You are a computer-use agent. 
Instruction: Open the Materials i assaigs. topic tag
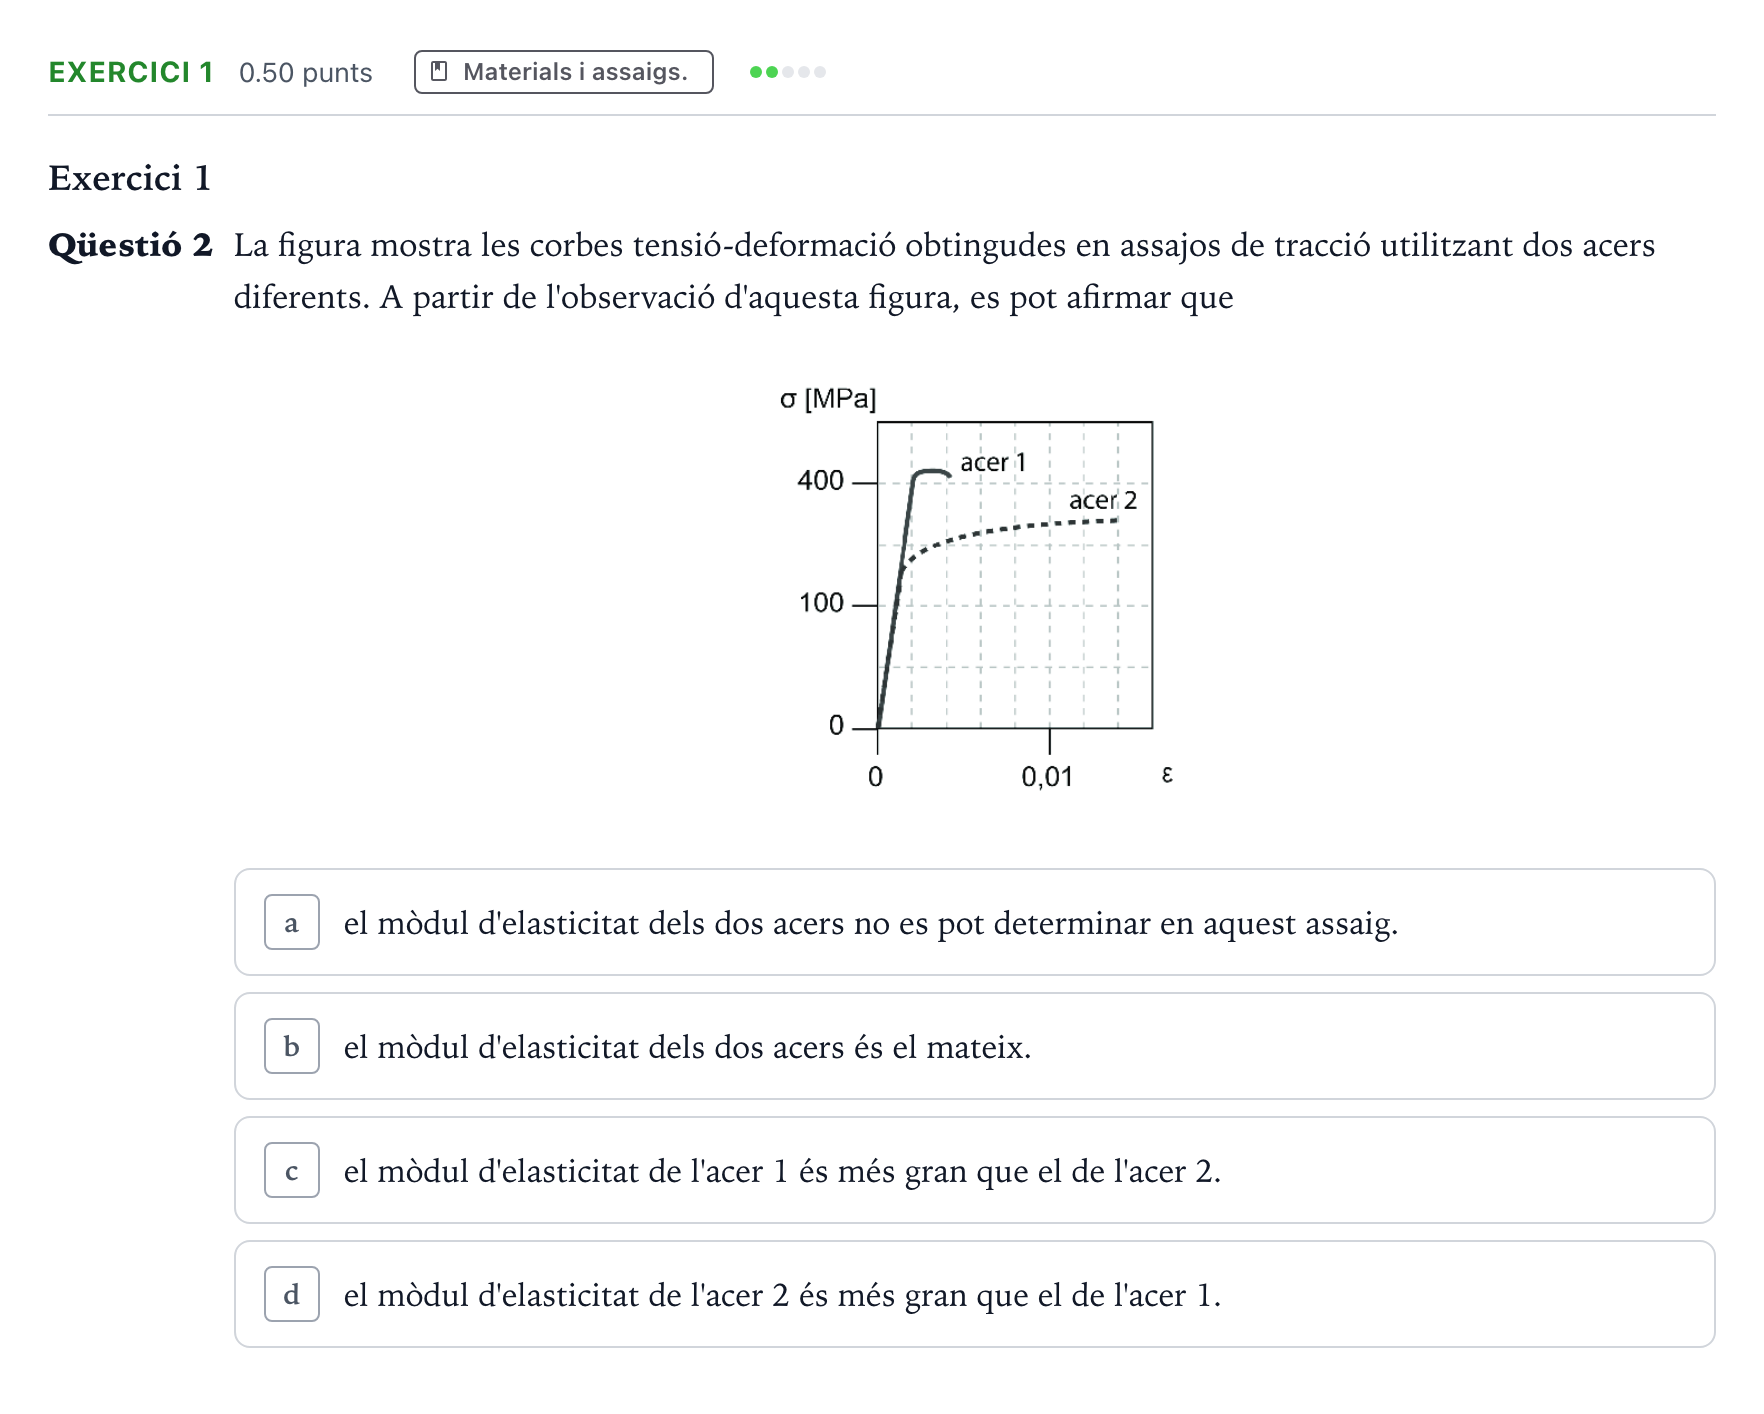tap(564, 72)
